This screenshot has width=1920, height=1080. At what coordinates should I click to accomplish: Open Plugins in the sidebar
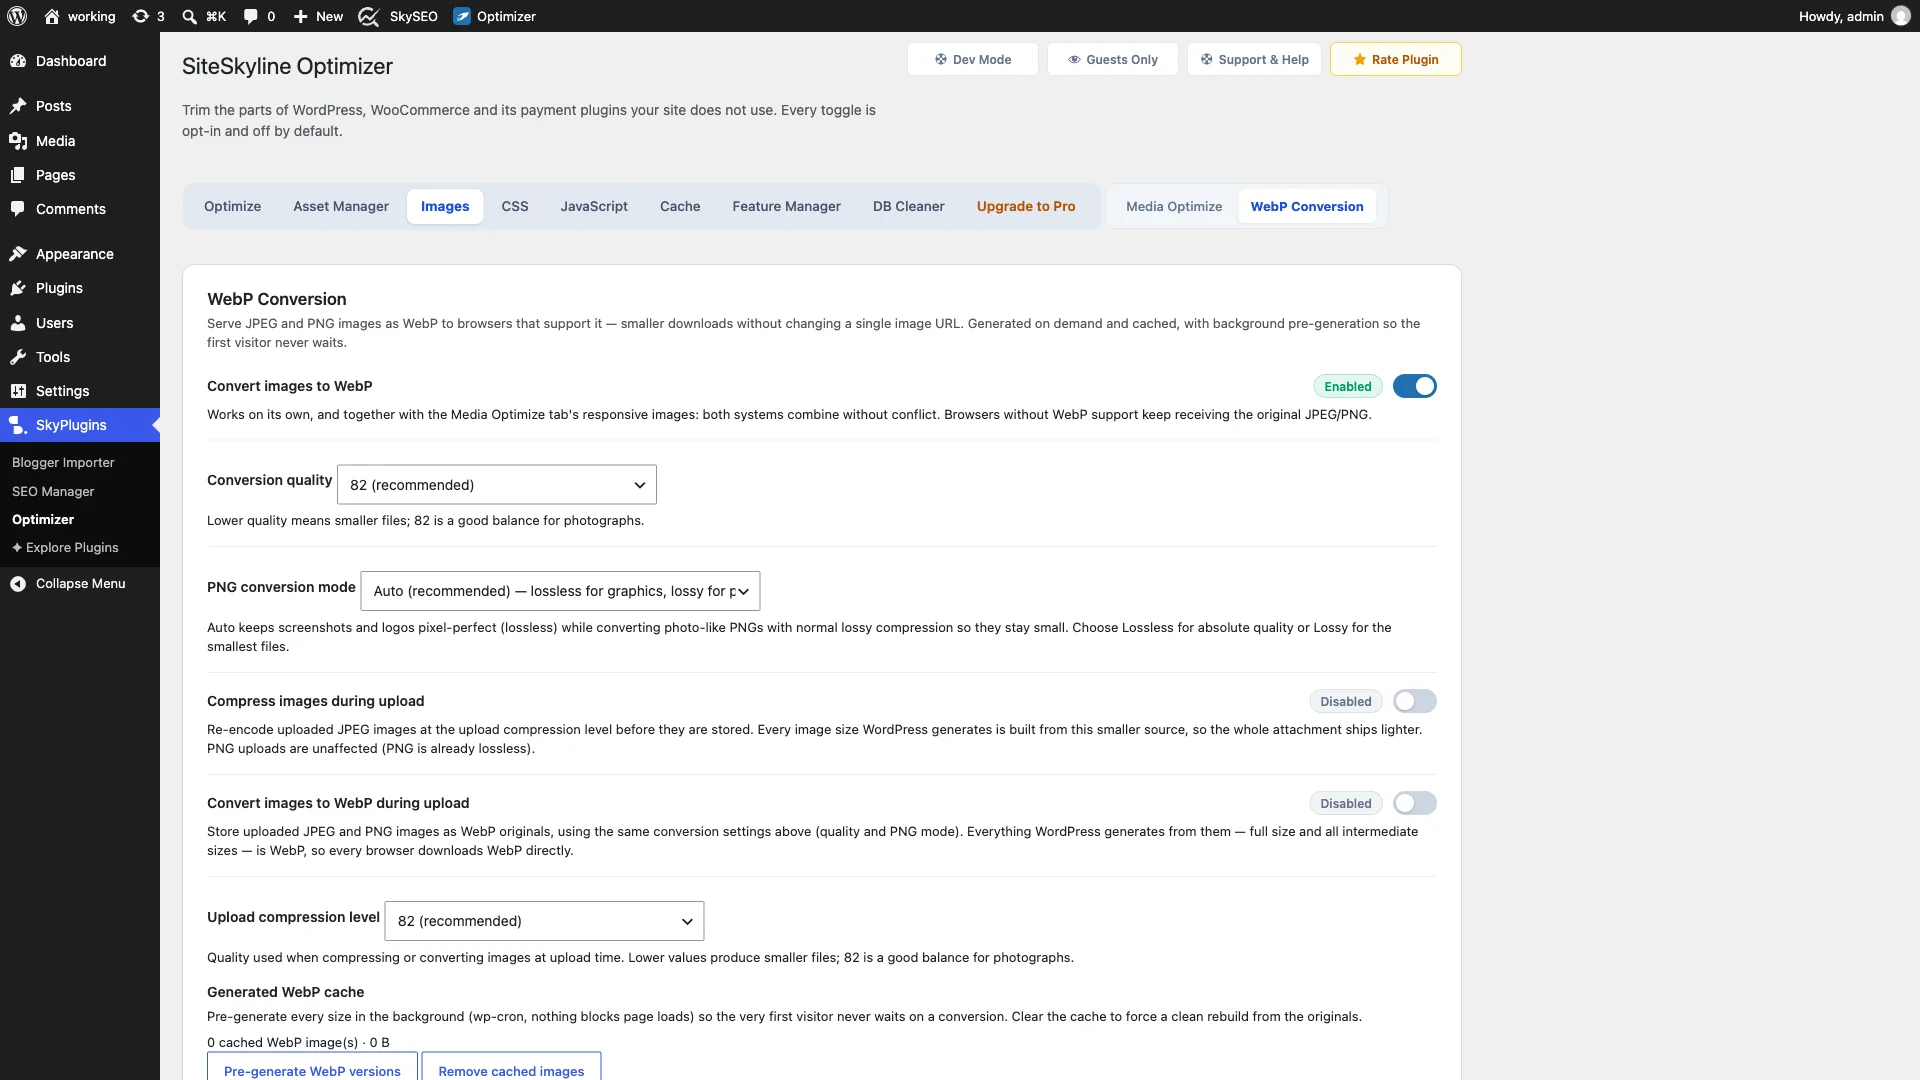tap(80, 288)
